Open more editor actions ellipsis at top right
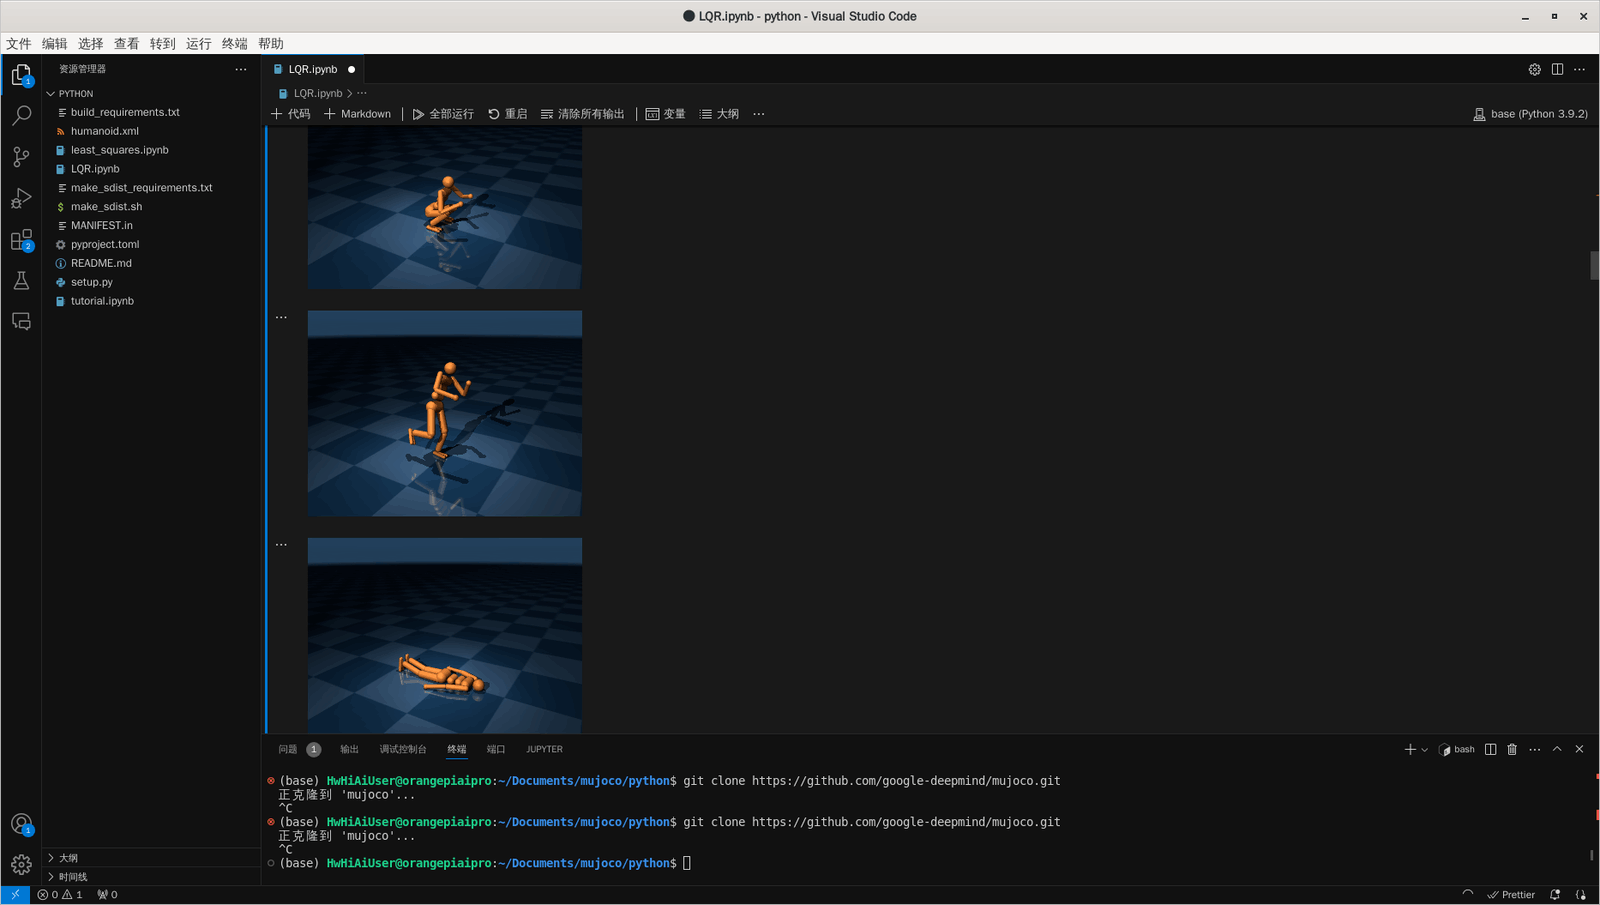Viewport: 1600px width, 905px height. tap(1580, 69)
